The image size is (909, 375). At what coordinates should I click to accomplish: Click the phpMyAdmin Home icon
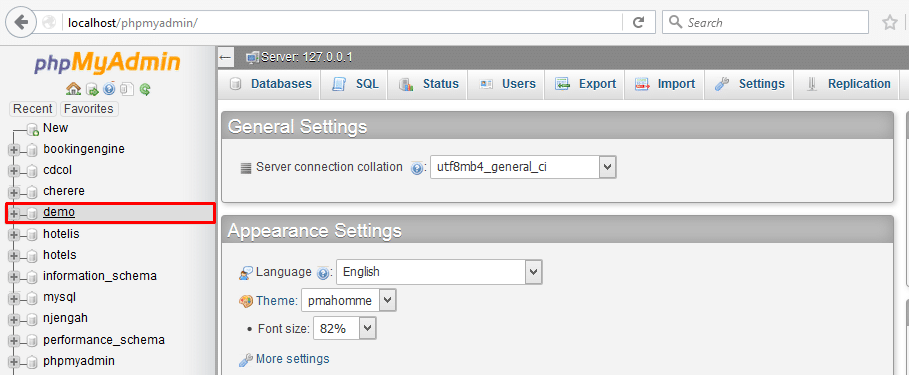pyautogui.click(x=73, y=89)
